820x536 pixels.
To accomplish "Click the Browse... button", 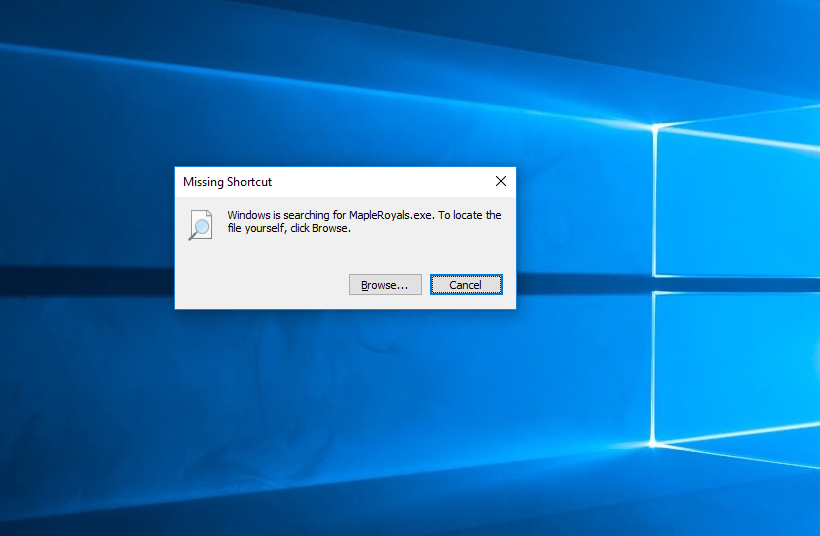I will [x=385, y=284].
